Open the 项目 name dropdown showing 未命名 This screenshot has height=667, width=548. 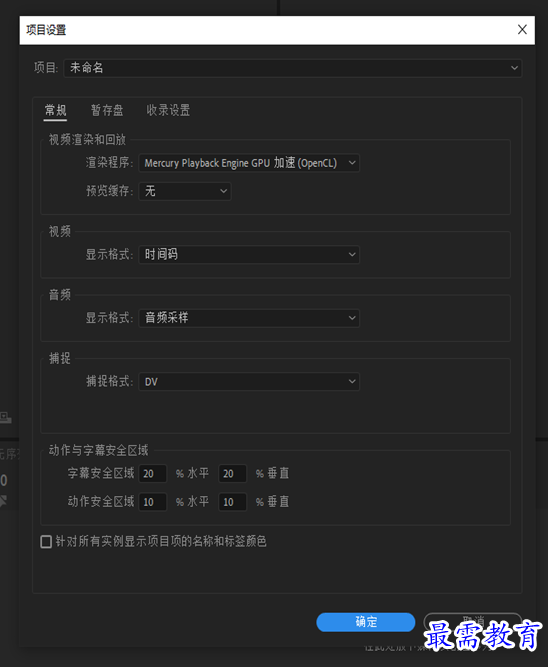pyautogui.click(x=293, y=68)
